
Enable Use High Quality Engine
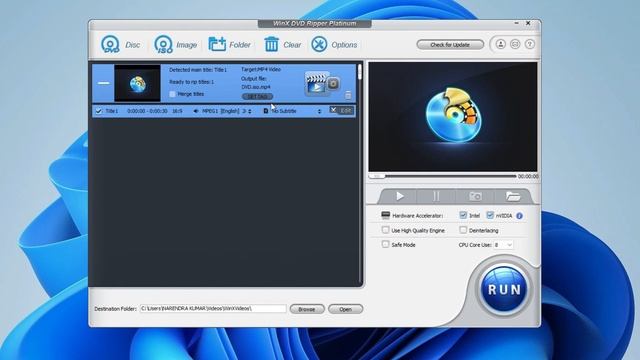385,230
